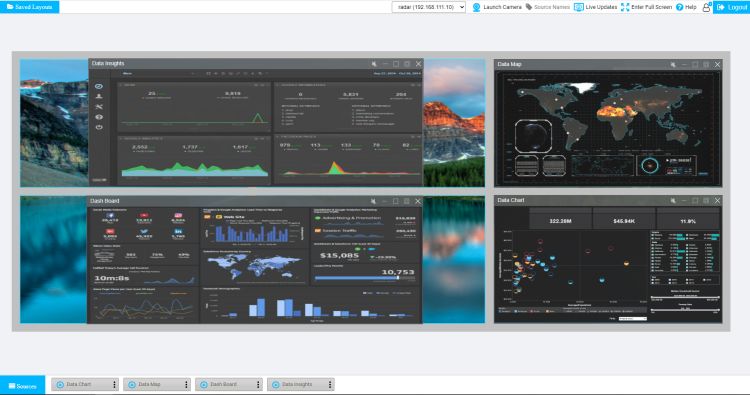Screen dimensions: 750x395
Task: Click the Dash Board window title
Action: (x=105, y=201)
